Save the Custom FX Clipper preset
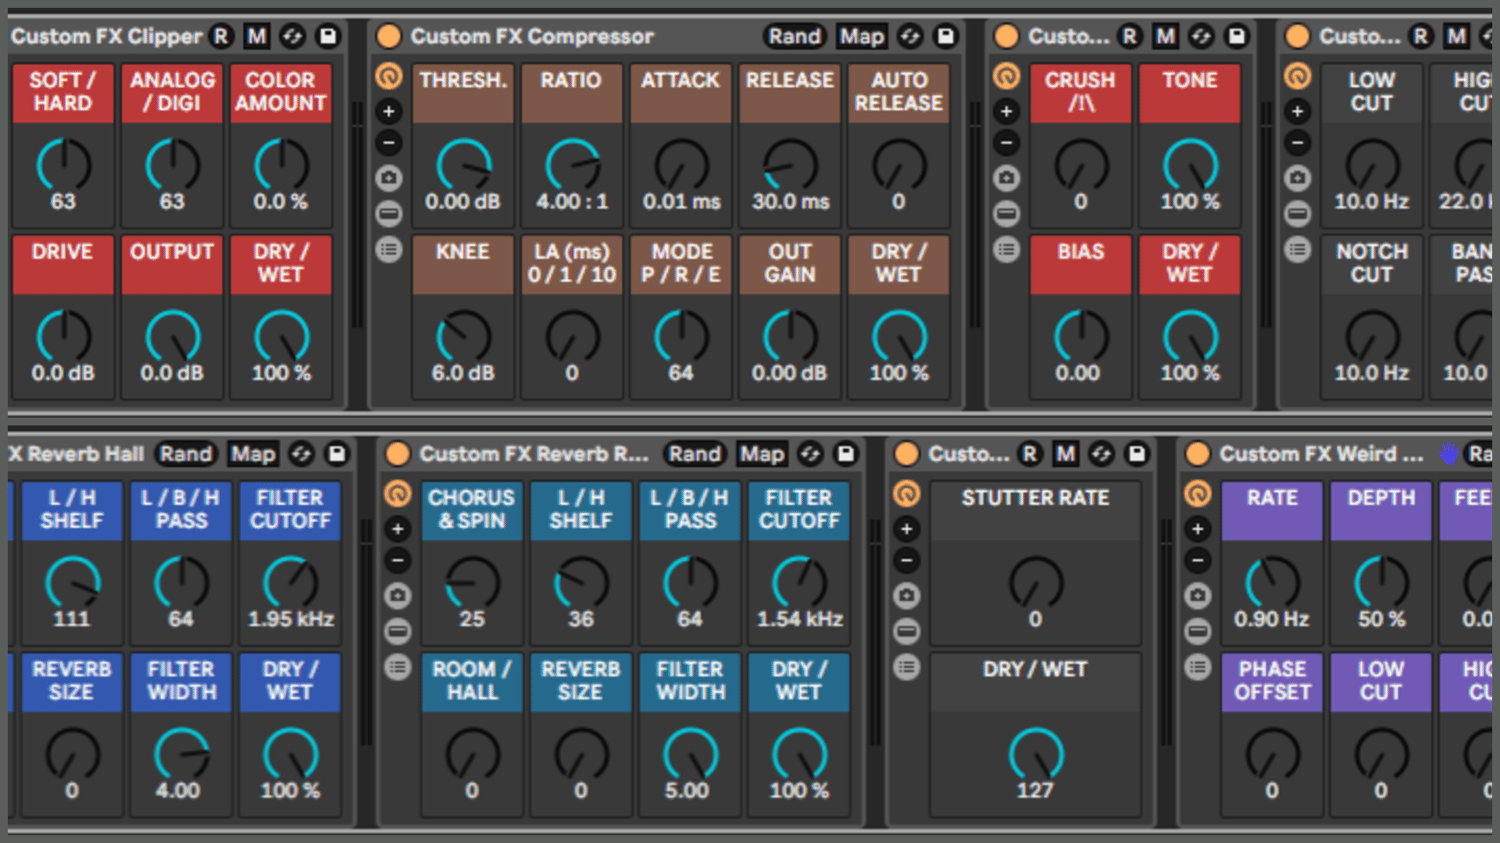Image resolution: width=1500 pixels, height=843 pixels. 327,37
